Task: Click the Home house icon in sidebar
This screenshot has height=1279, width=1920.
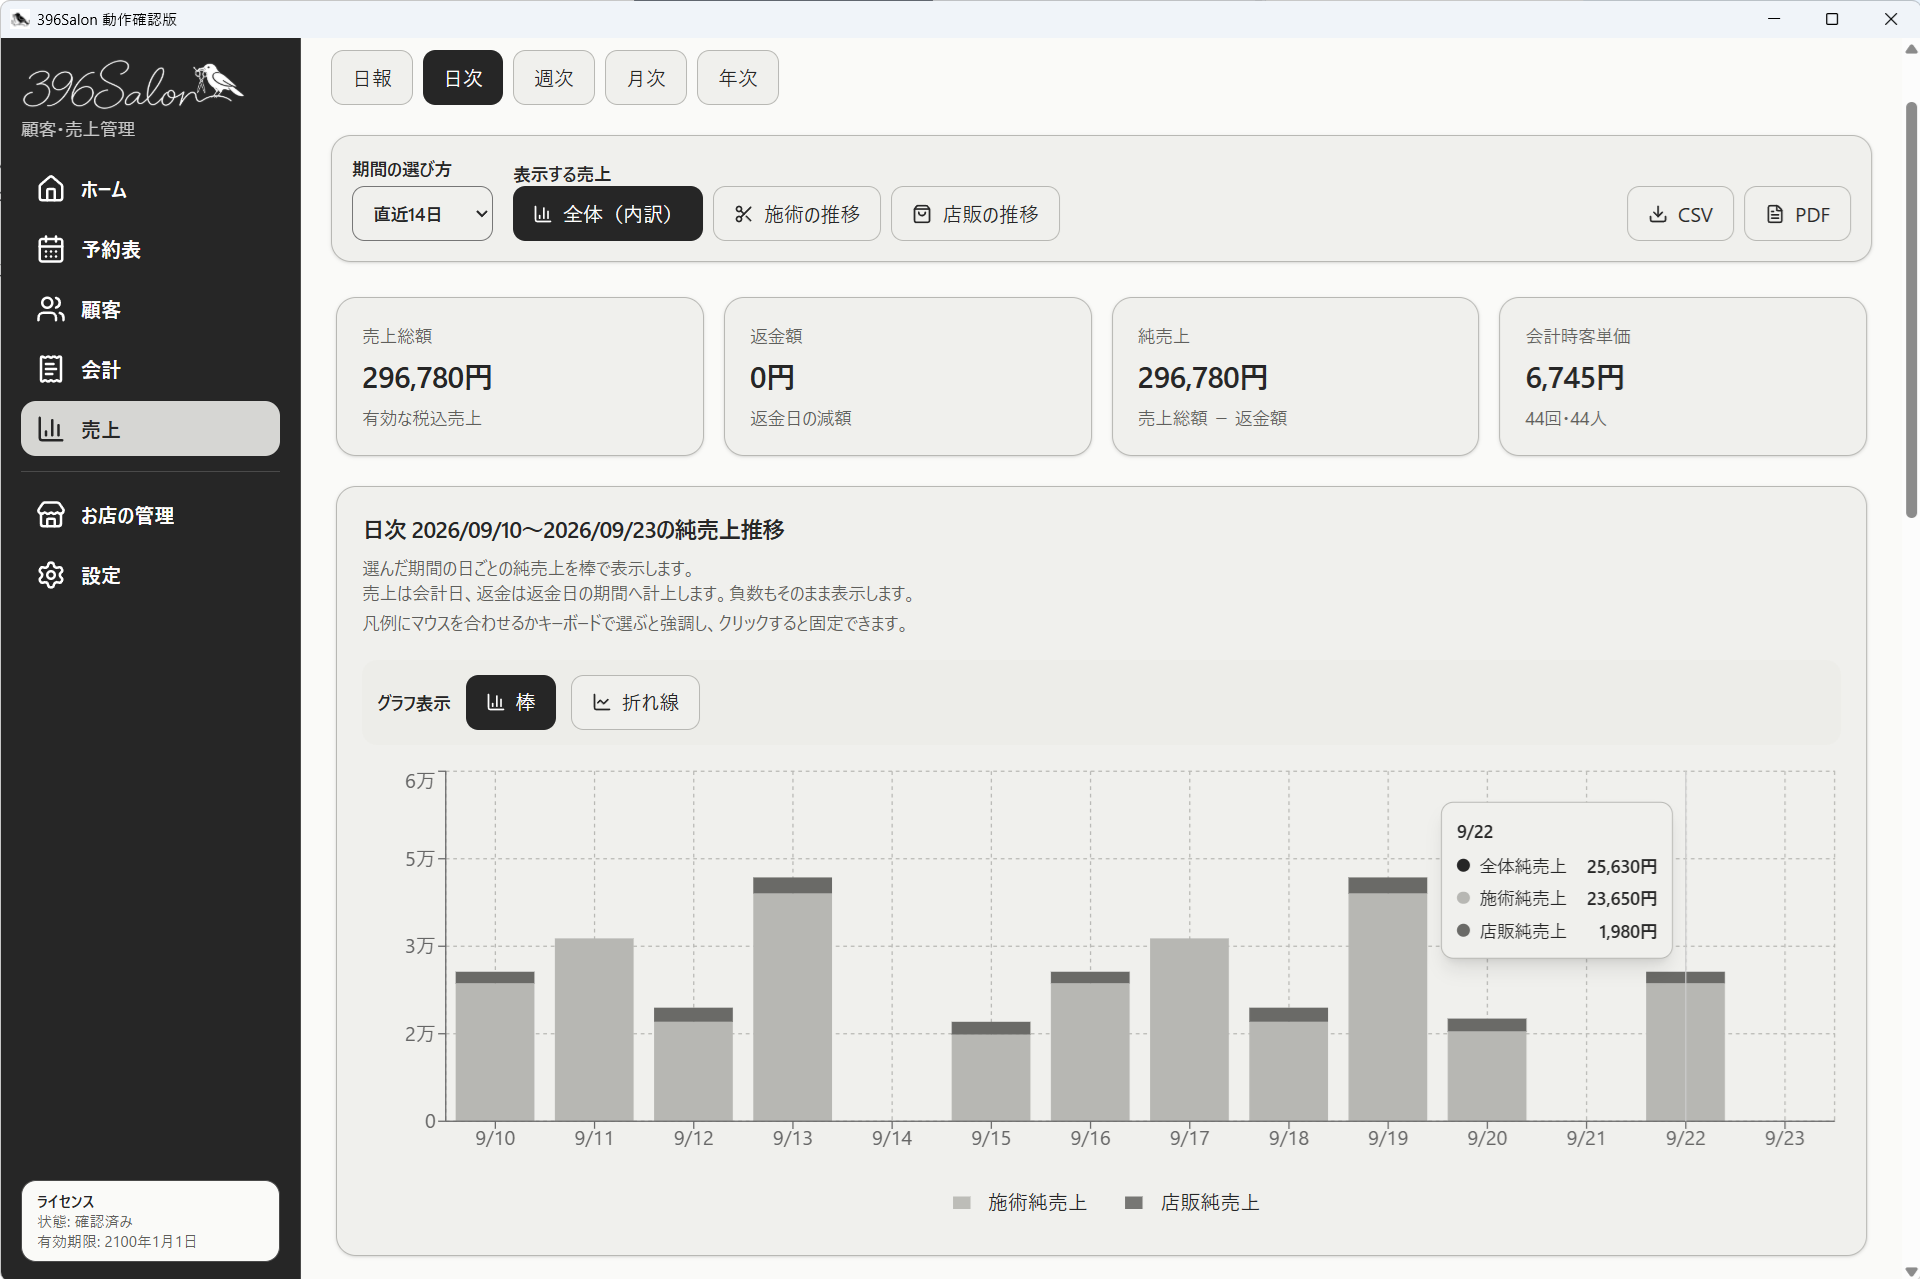Action: point(51,189)
